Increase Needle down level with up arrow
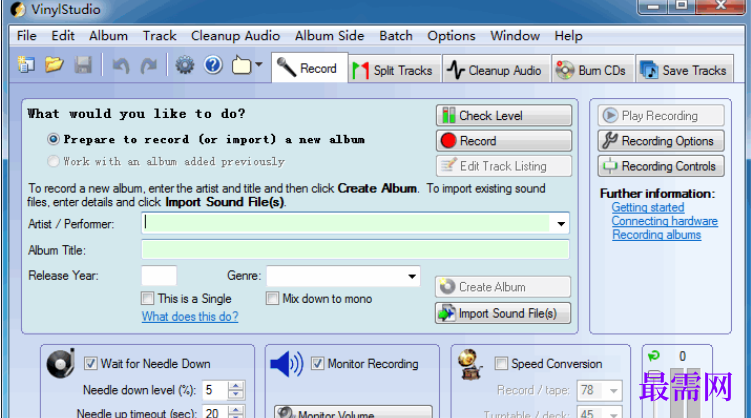The height and width of the screenshot is (418, 751). tap(236, 386)
